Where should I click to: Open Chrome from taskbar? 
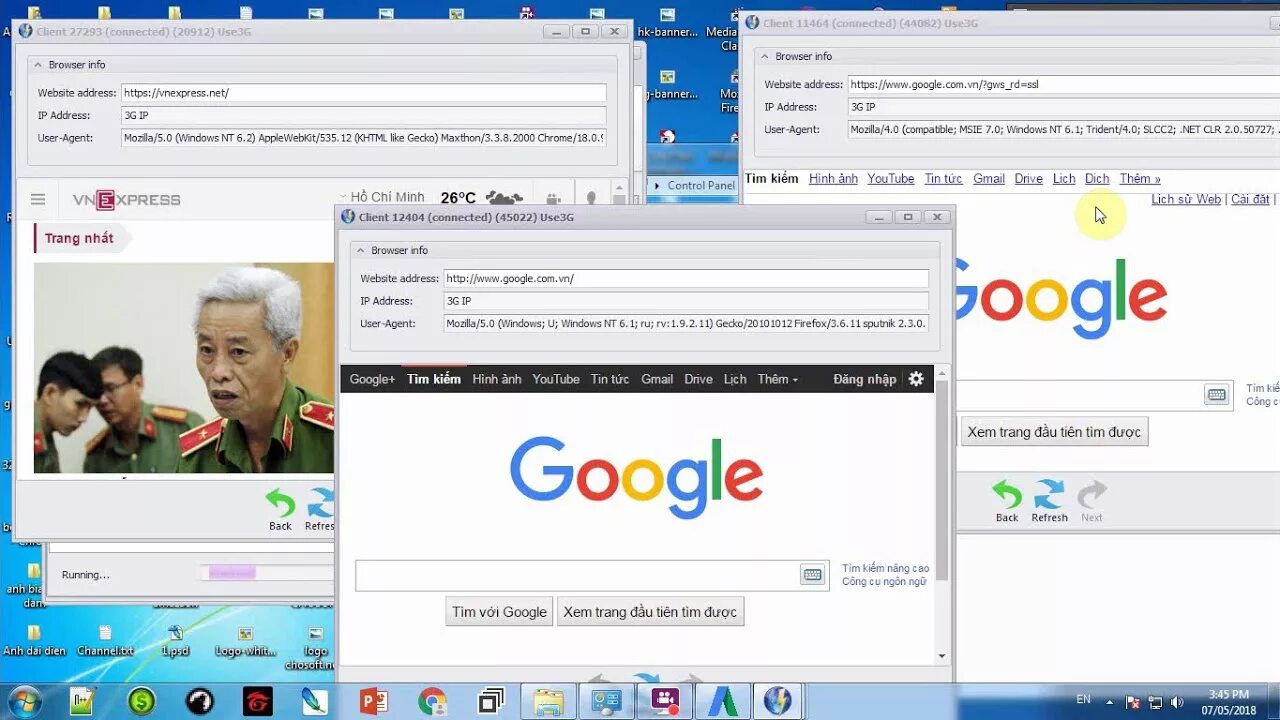click(x=432, y=701)
